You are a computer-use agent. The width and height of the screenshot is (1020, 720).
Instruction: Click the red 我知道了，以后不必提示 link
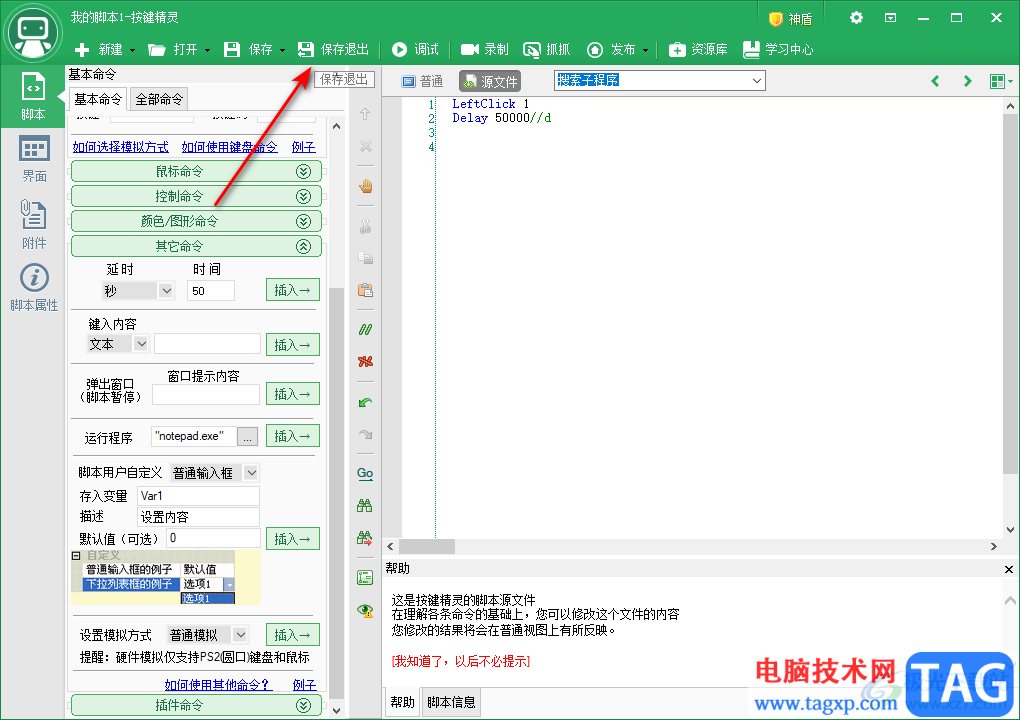461,661
